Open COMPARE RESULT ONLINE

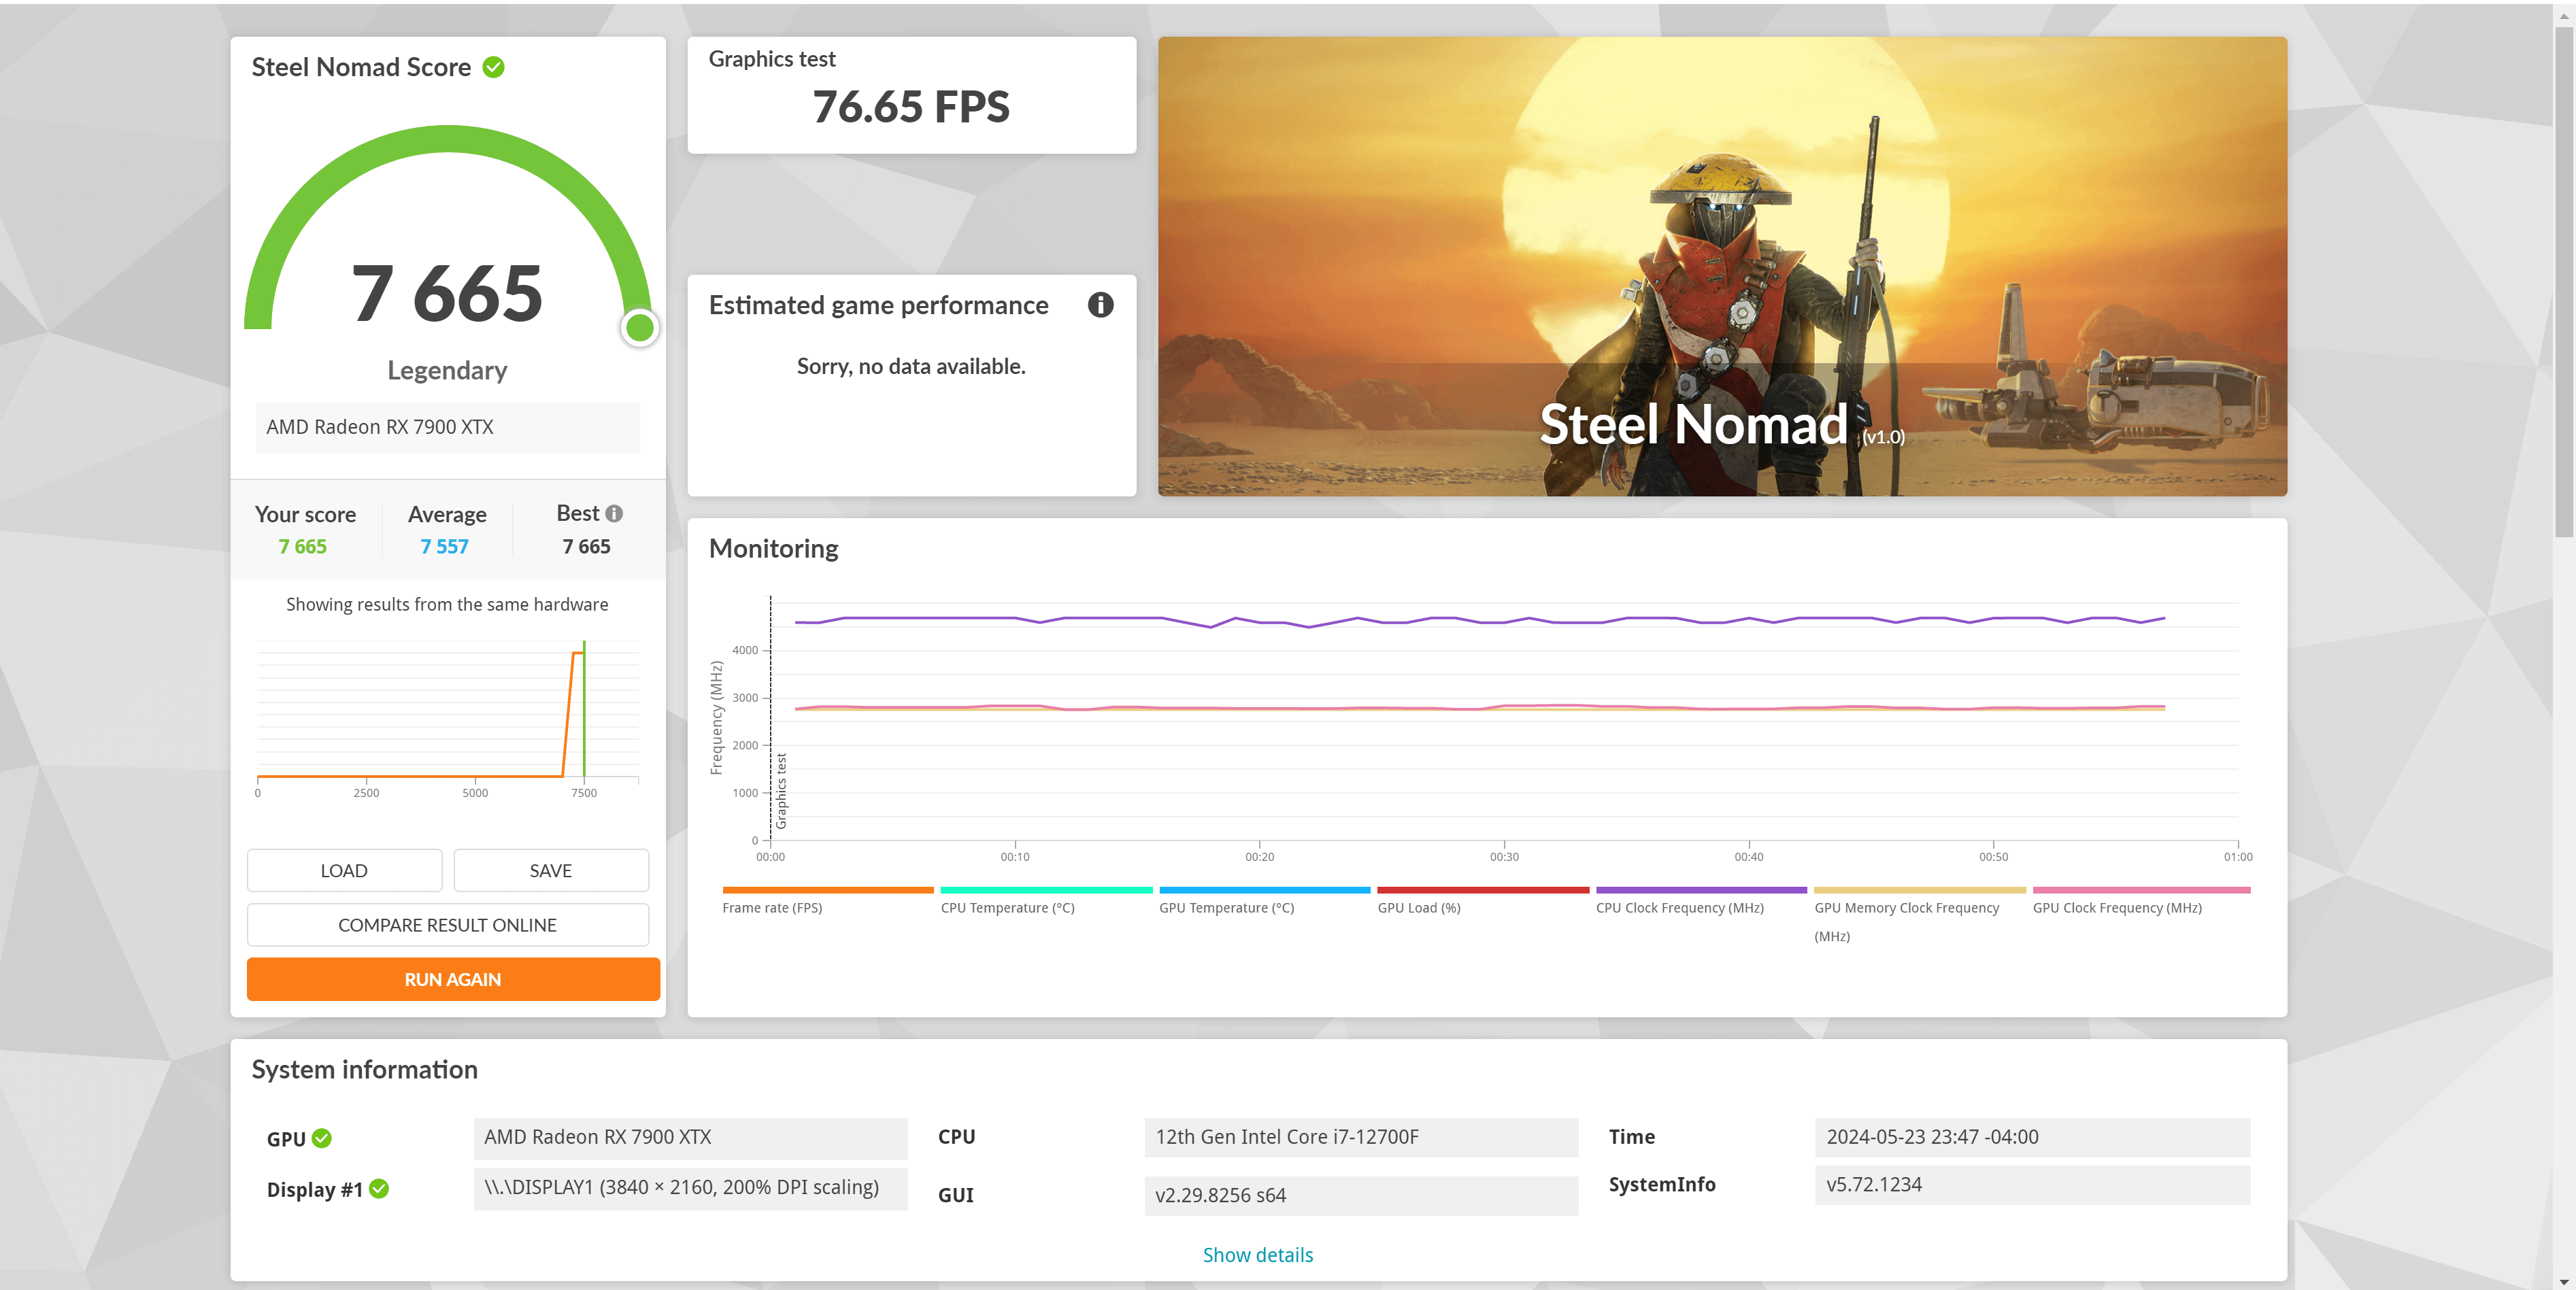pyautogui.click(x=448, y=925)
